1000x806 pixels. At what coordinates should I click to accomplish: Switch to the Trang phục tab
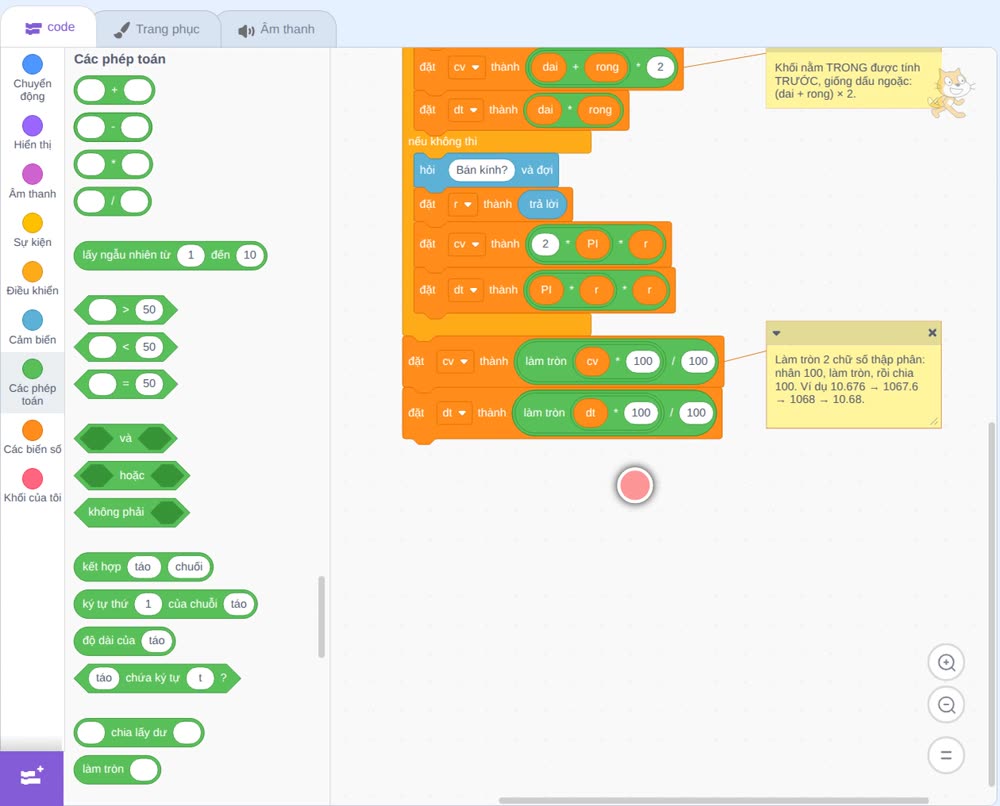(157, 29)
